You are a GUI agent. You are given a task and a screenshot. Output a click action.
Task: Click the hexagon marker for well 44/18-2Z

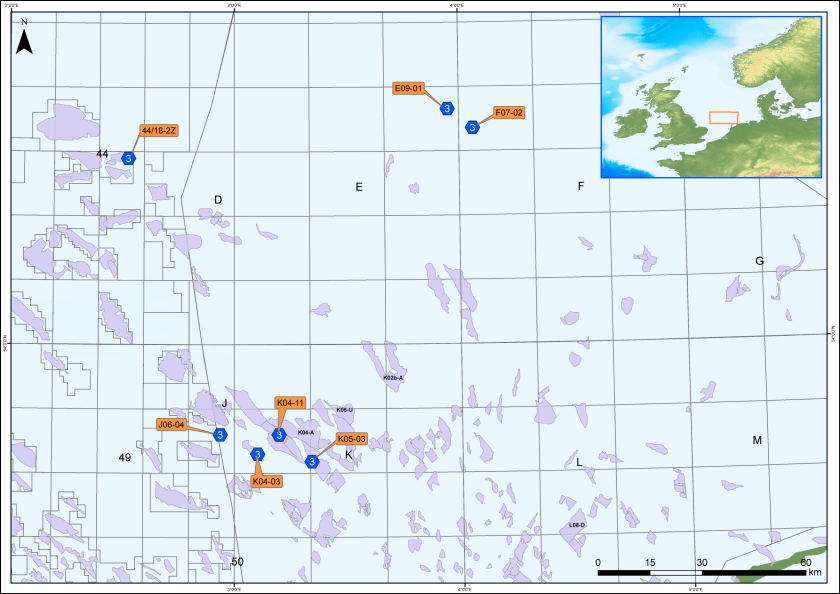[x=128, y=158]
